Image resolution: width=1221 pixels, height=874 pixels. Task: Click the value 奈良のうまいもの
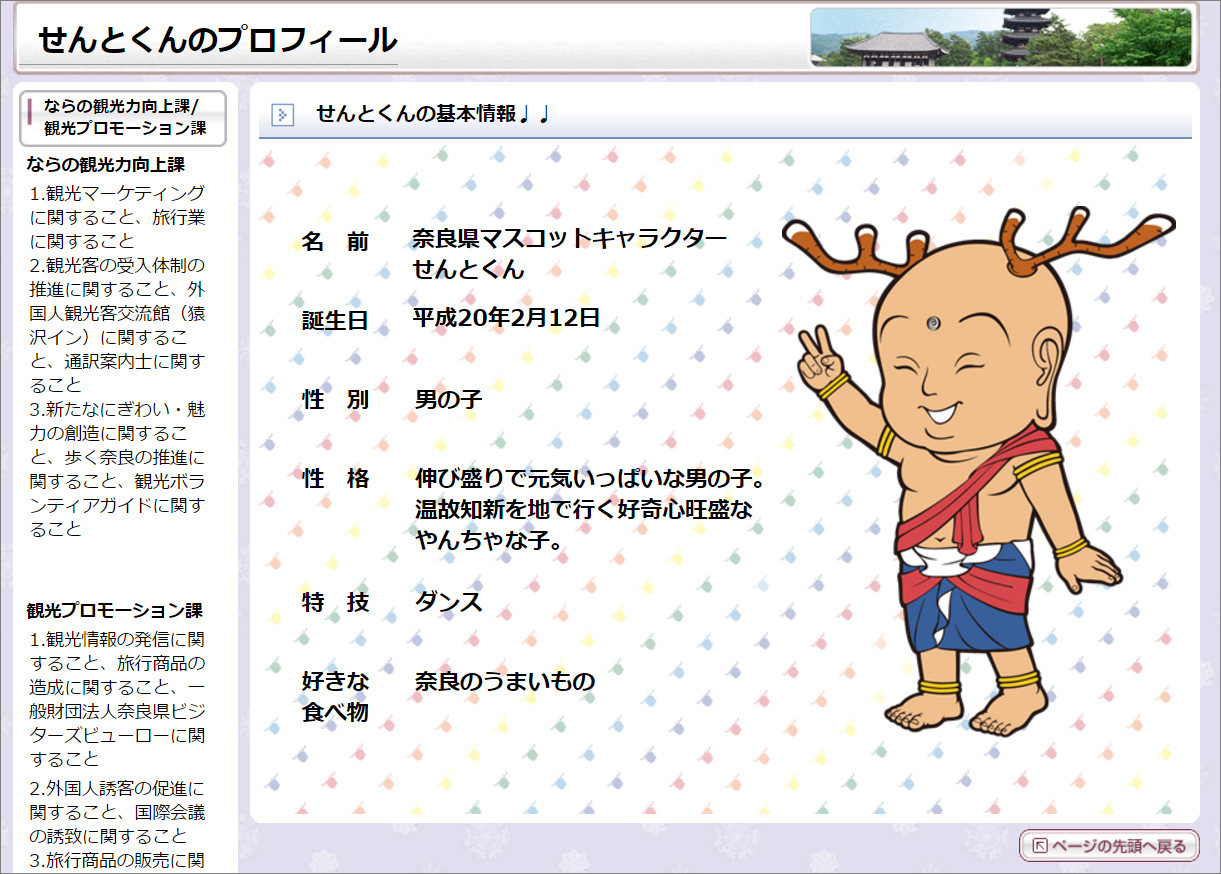coord(505,681)
